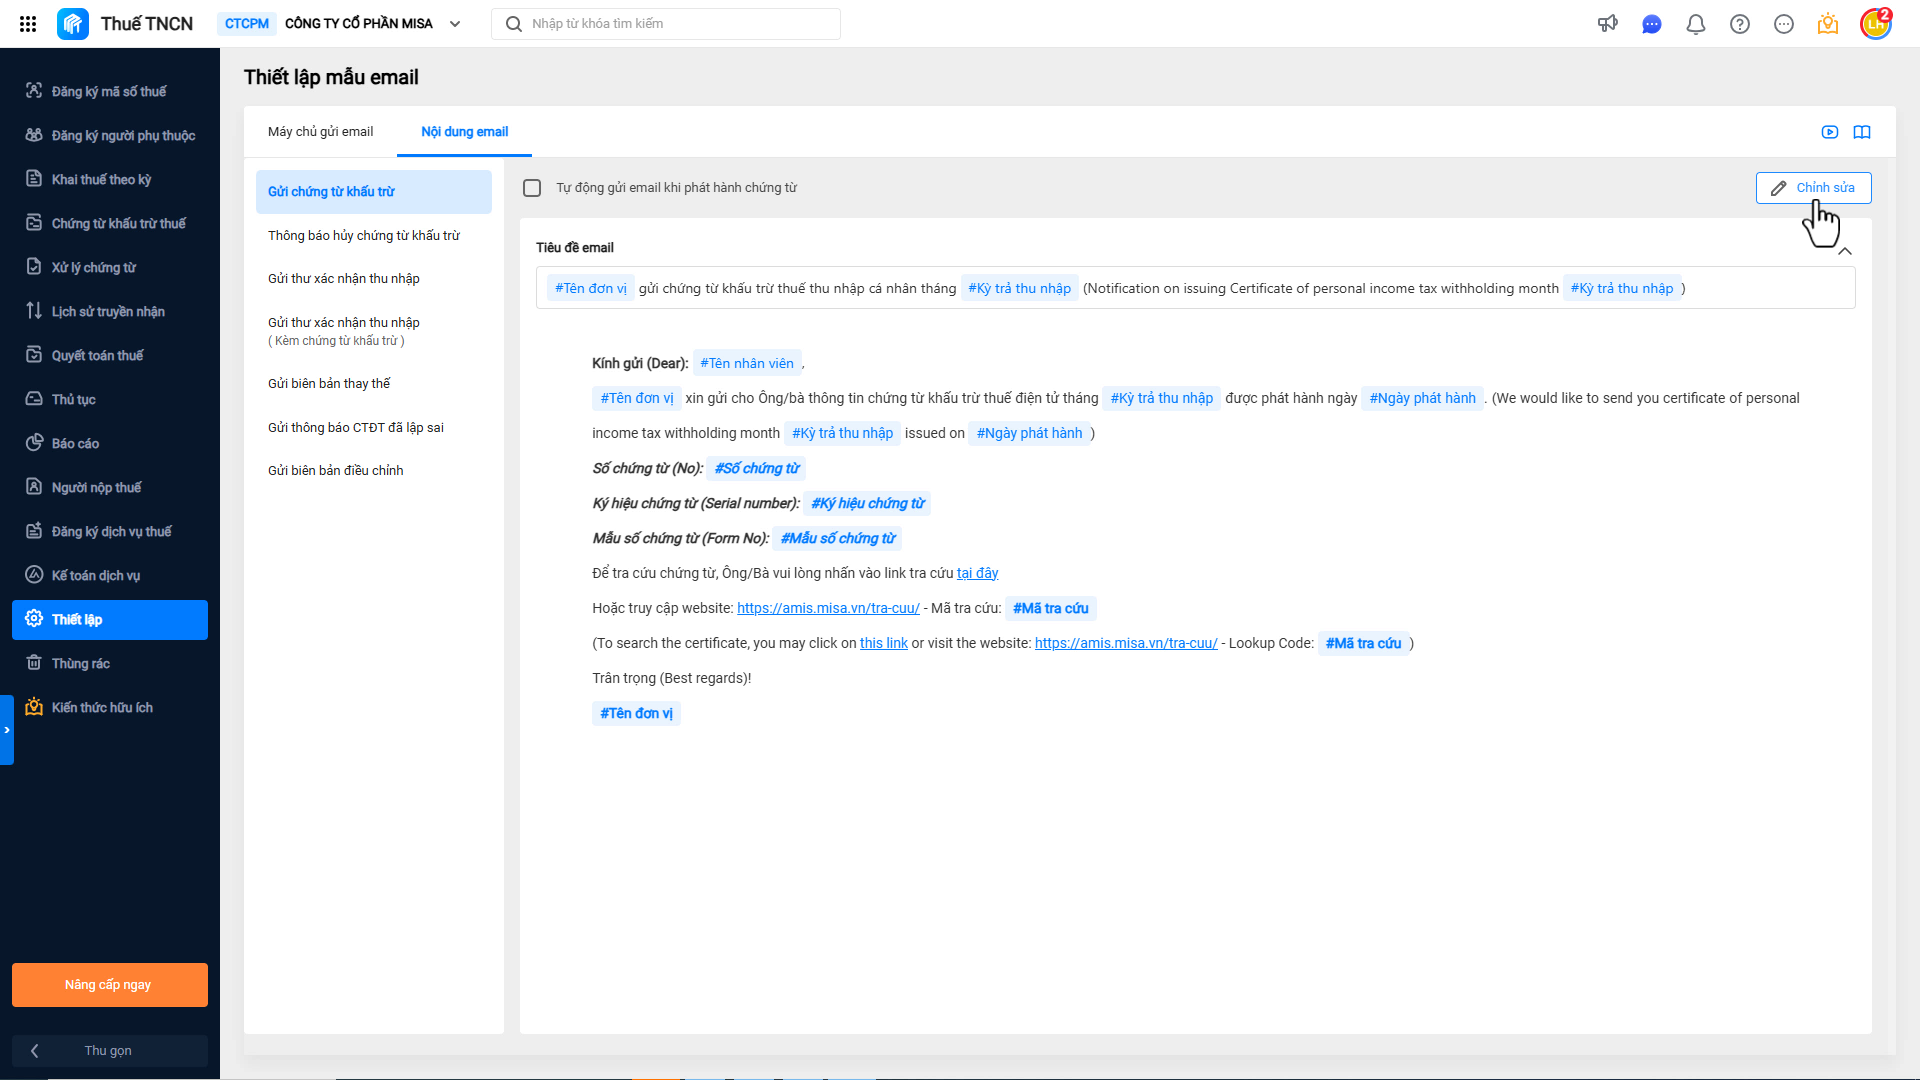
Task: Expand the blue side panel arrow
Action: coord(7,730)
